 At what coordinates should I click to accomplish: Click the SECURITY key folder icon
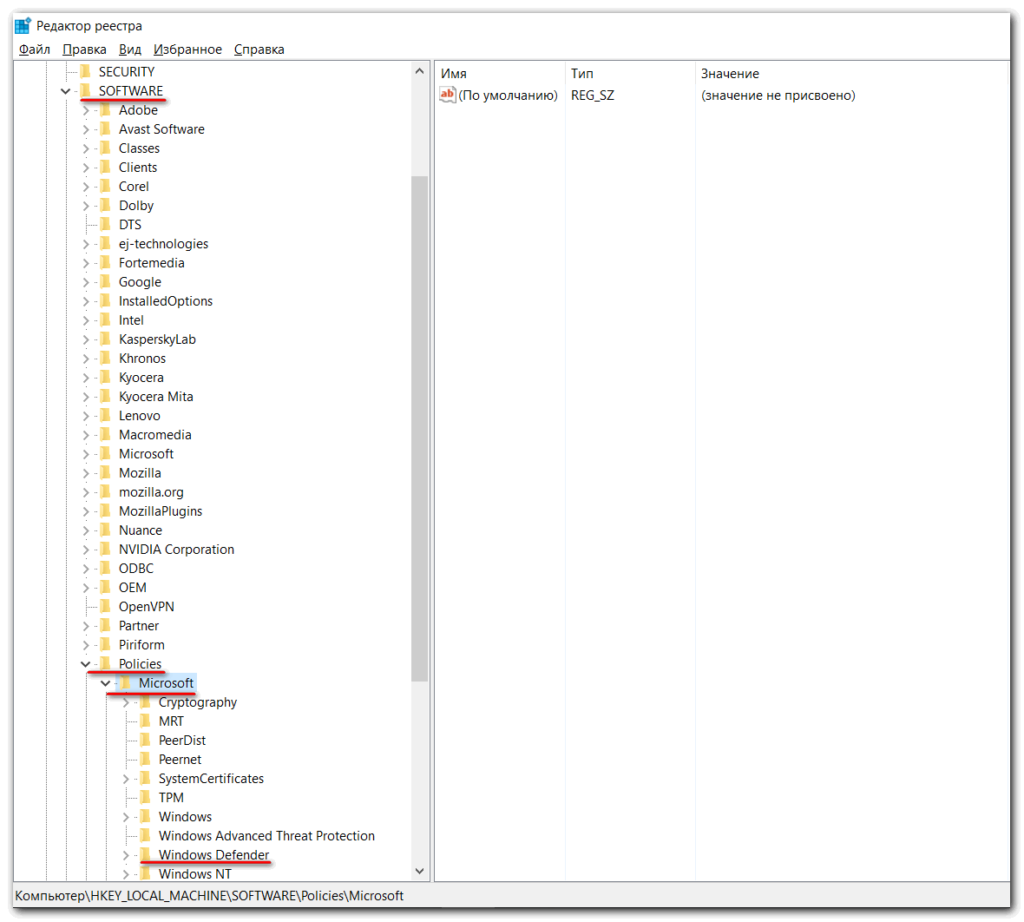pos(86,71)
